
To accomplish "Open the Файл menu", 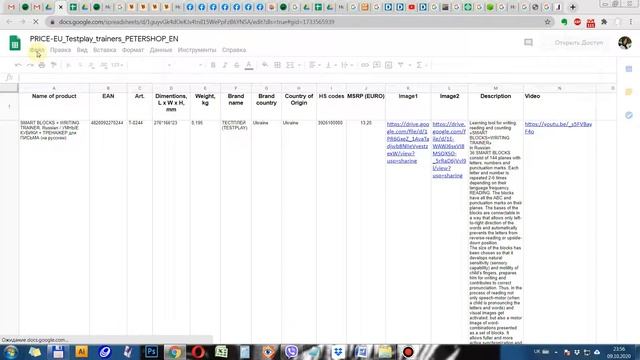I will pyautogui.click(x=37, y=50).
